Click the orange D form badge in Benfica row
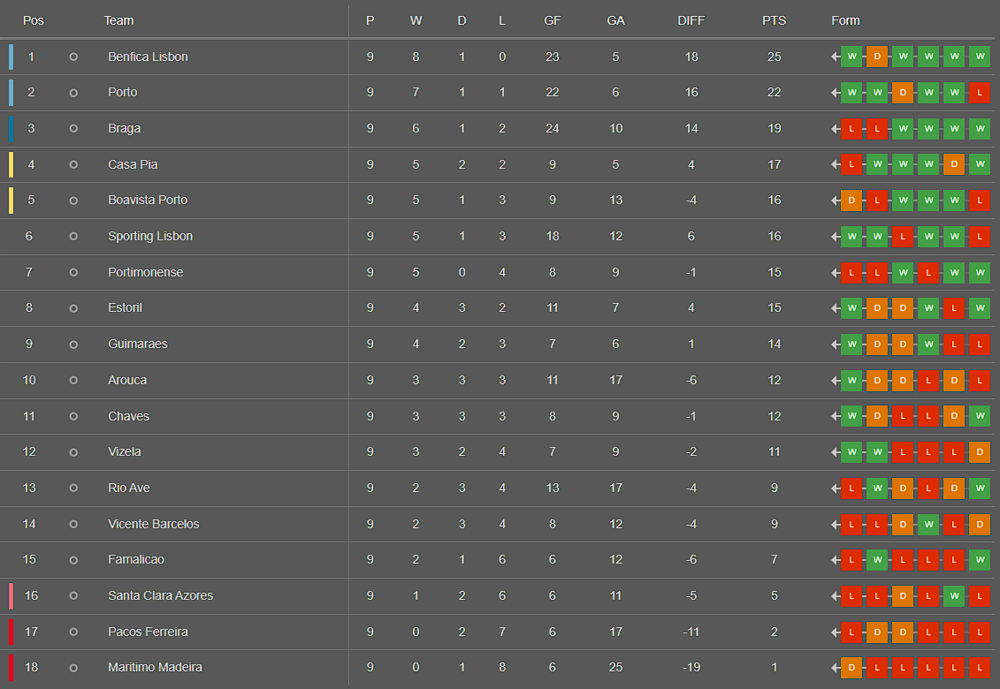The width and height of the screenshot is (1000, 689). (877, 57)
